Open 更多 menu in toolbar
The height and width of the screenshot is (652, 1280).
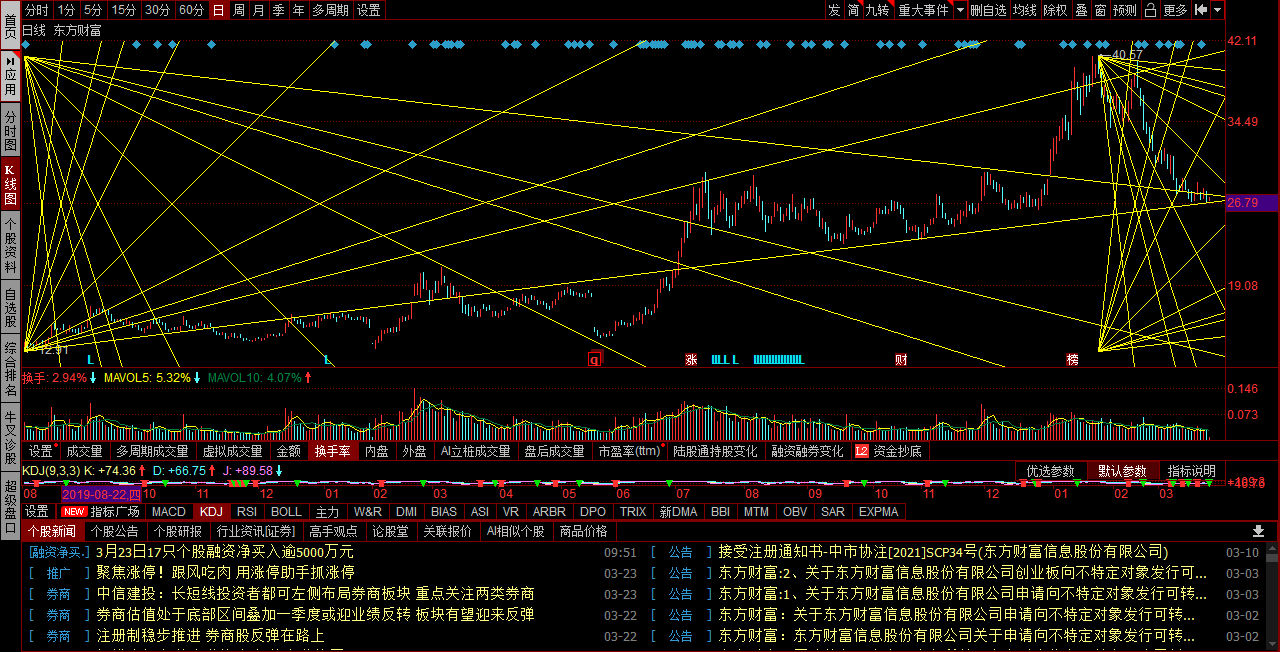tap(1176, 10)
